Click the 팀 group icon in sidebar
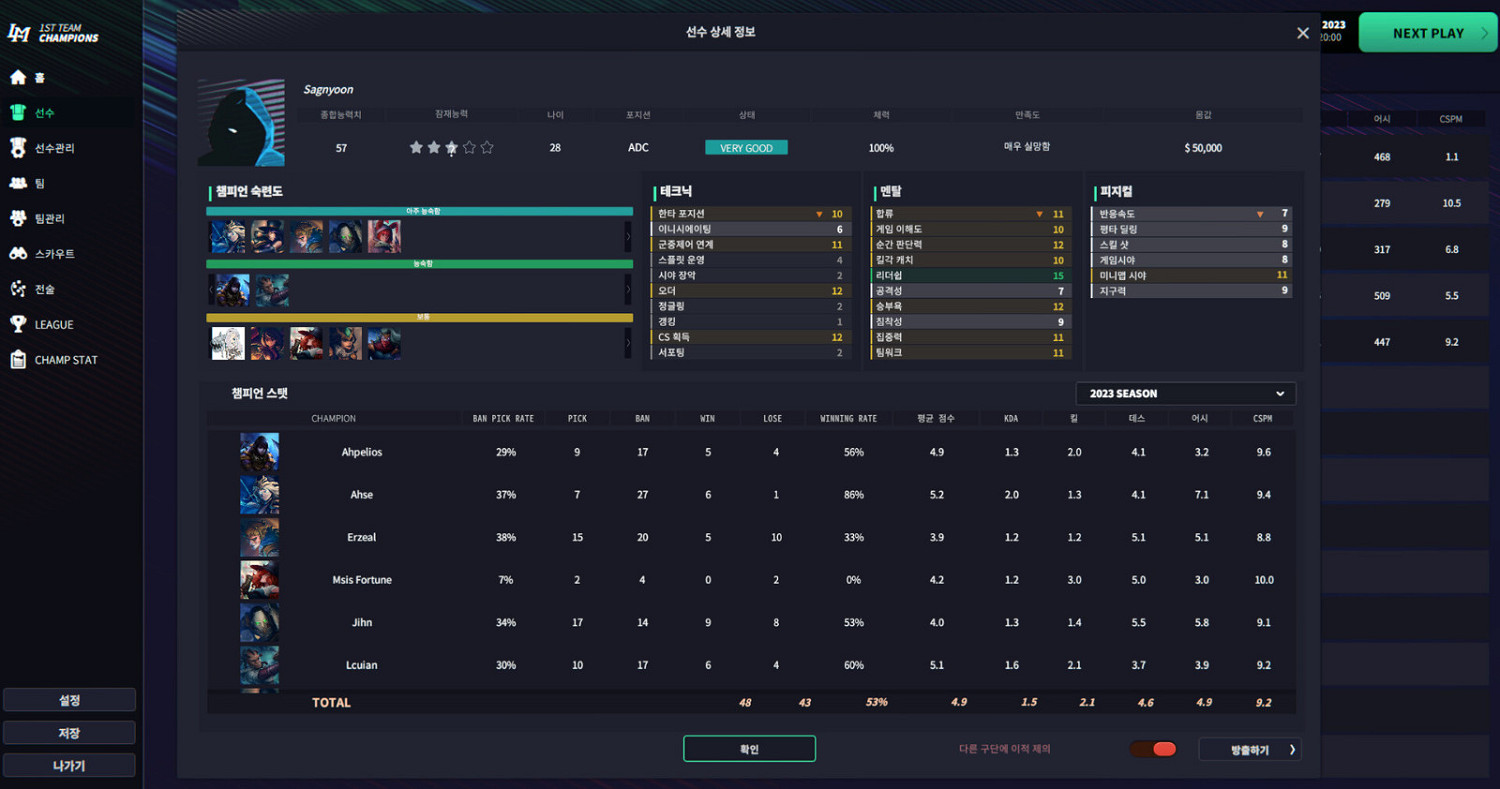 (x=18, y=183)
